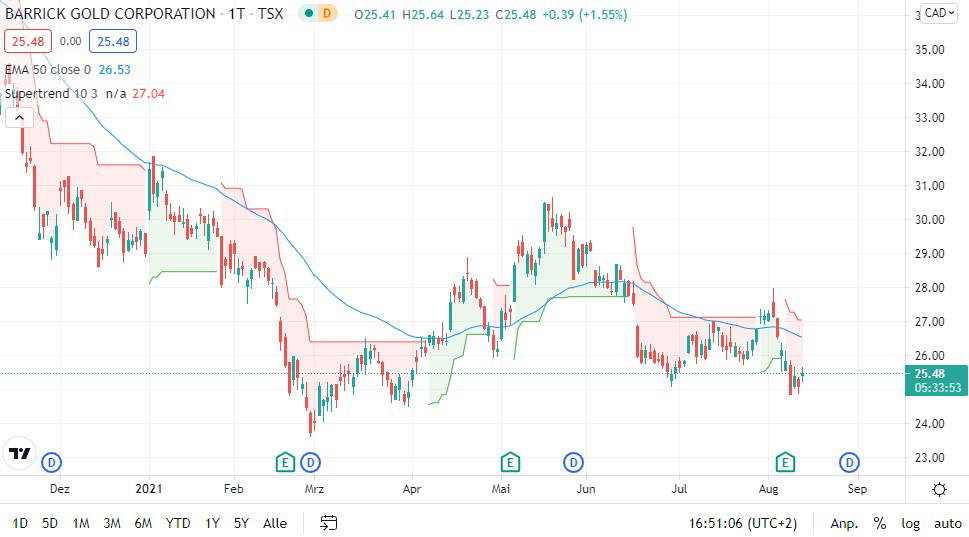This screenshot has height=537, width=969.
Task: Toggle auto scale mode
Action: [947, 523]
